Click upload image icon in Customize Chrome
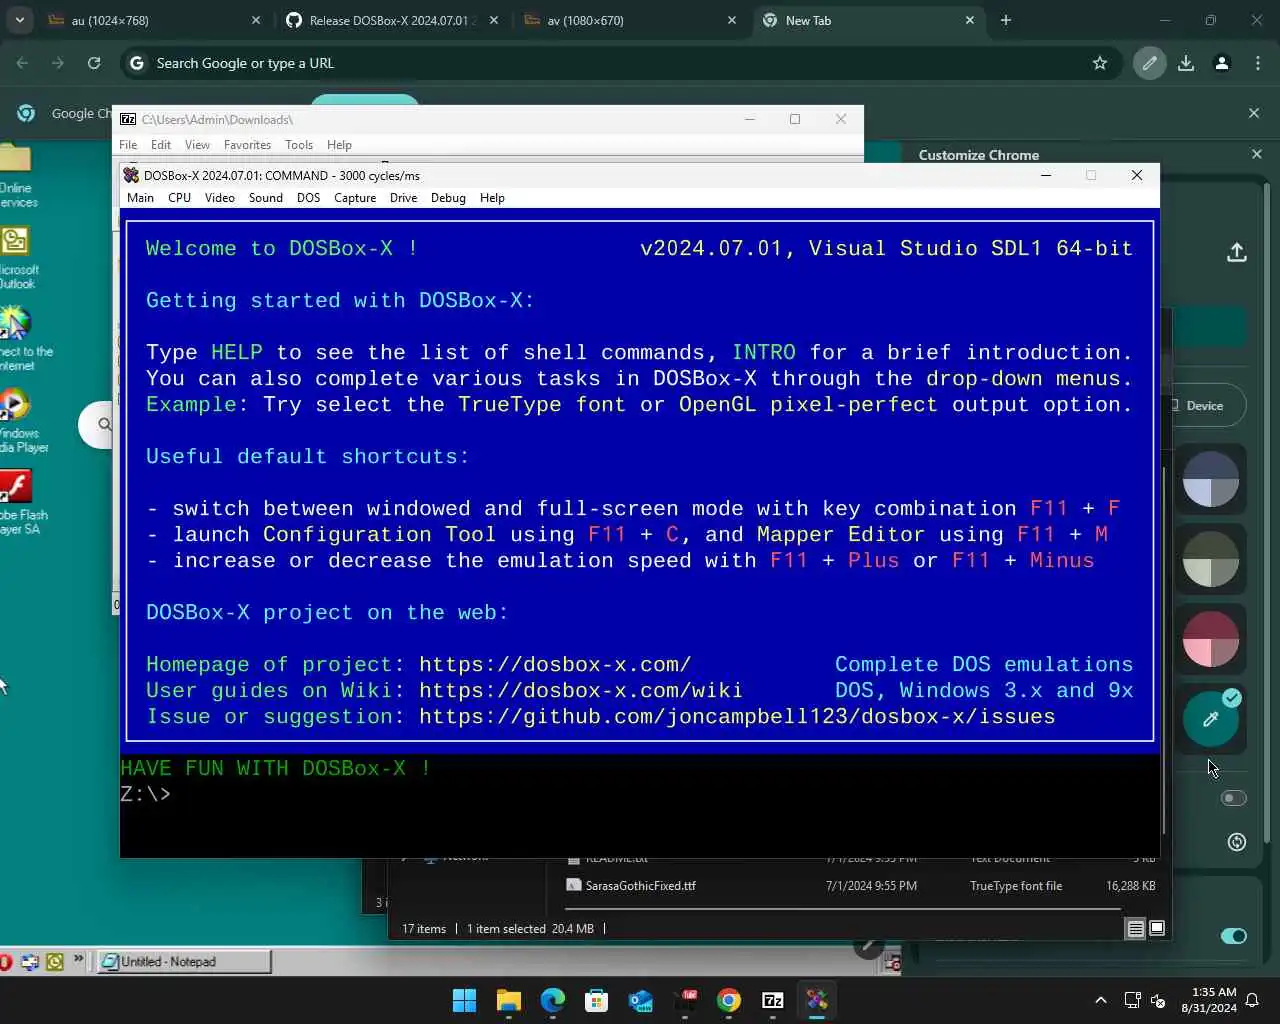This screenshot has height=1024, width=1280. click(x=1237, y=252)
